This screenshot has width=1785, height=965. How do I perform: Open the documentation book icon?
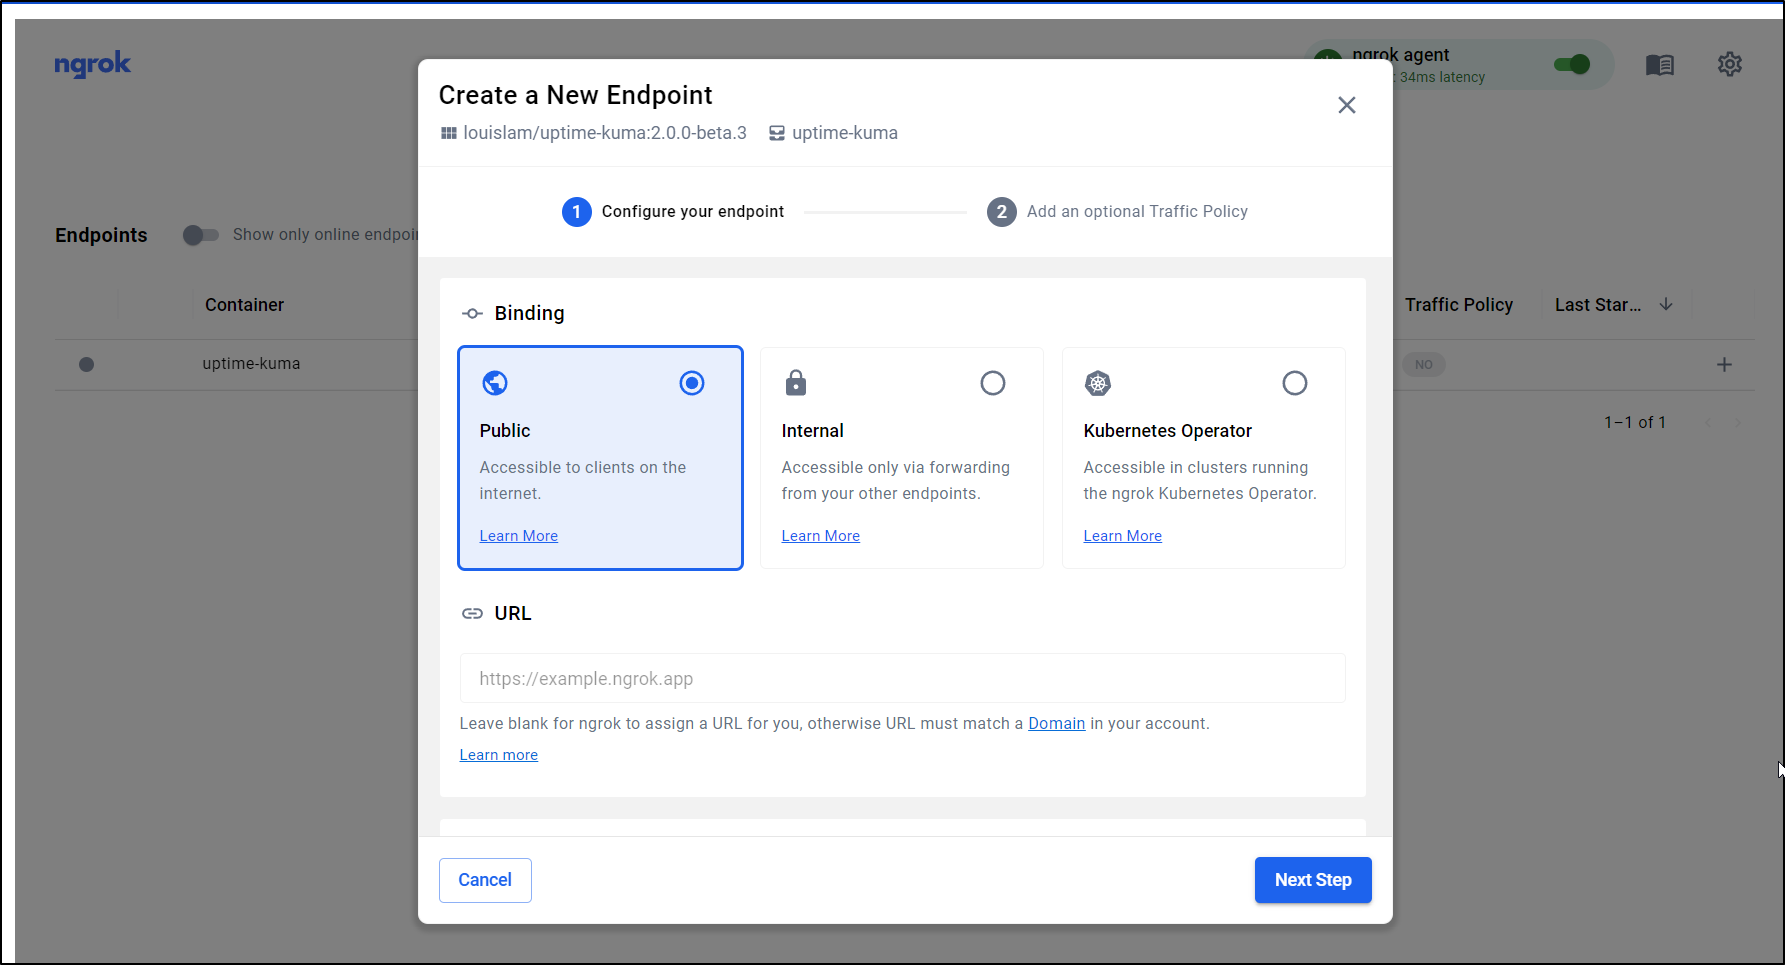(1659, 65)
